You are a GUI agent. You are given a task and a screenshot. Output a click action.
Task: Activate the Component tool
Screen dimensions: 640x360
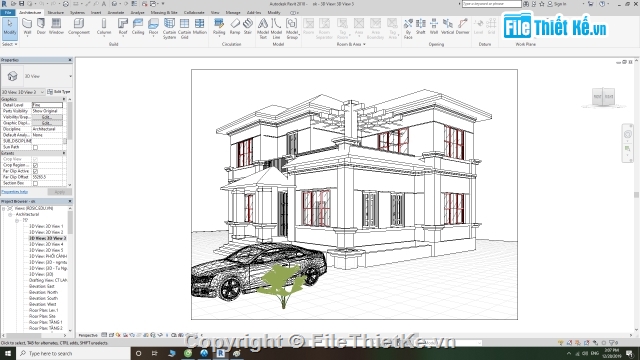[x=79, y=27]
